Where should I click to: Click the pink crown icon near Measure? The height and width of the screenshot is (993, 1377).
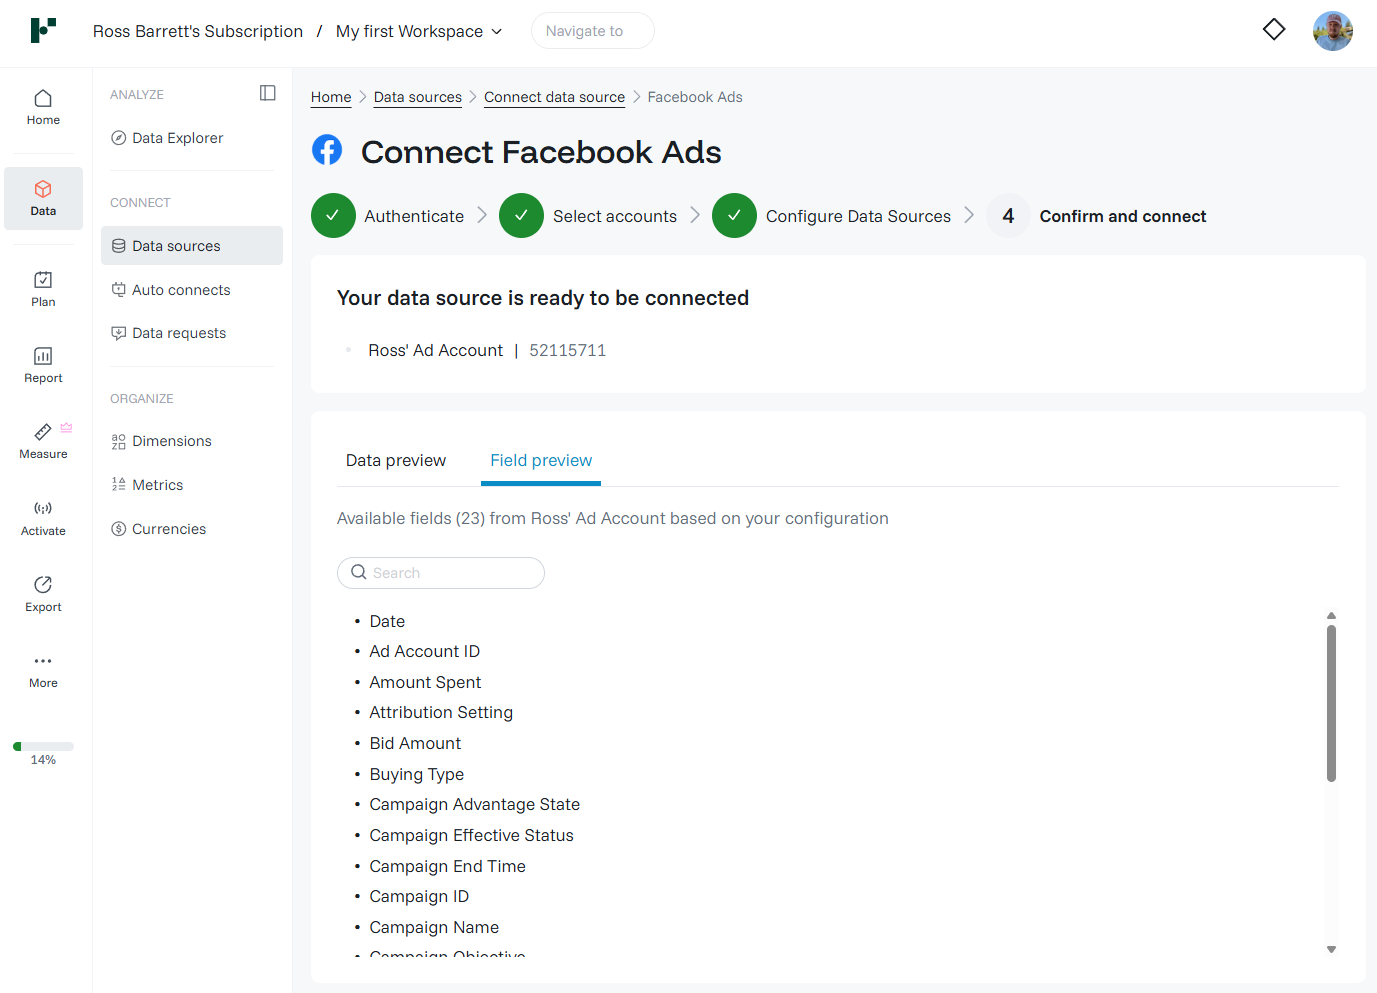click(66, 427)
